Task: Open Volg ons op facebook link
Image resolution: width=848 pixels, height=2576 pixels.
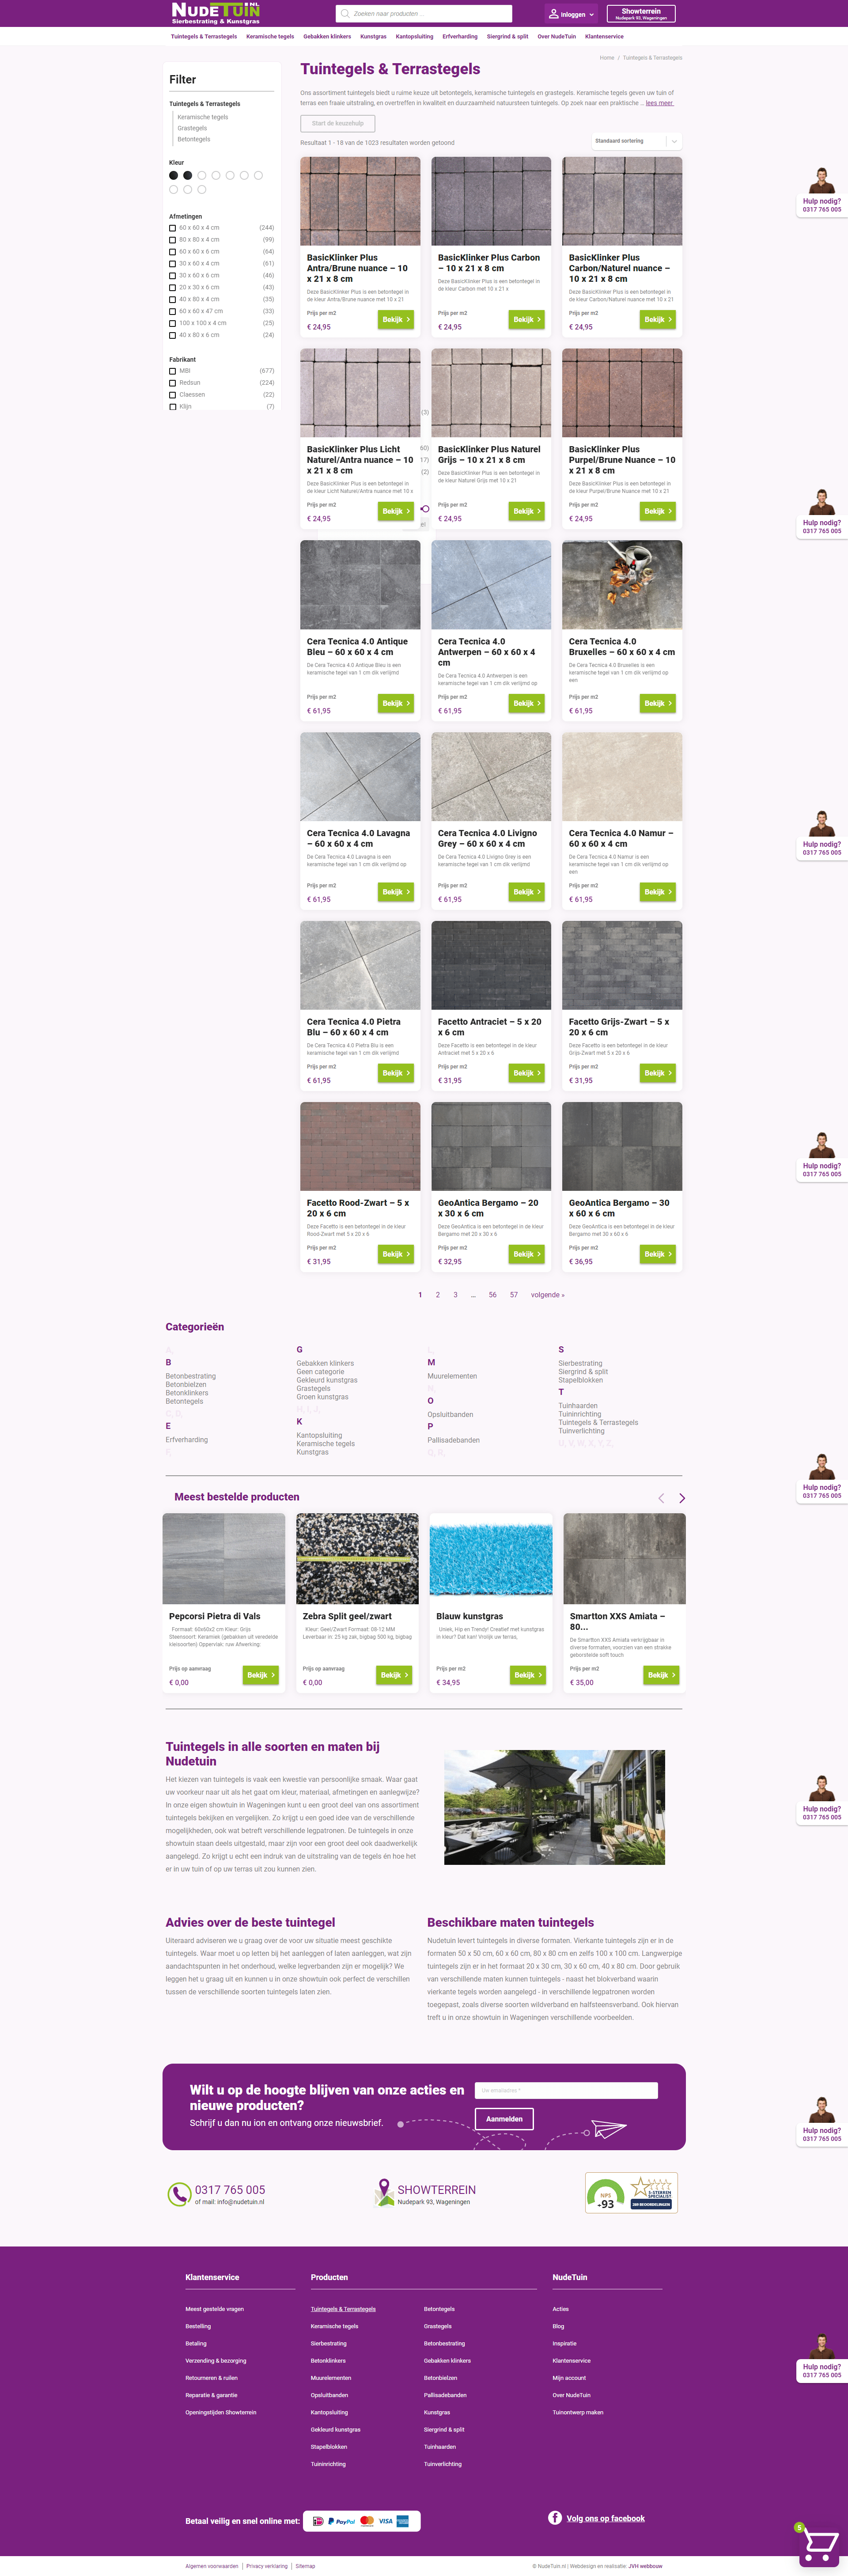Action: [606, 2518]
